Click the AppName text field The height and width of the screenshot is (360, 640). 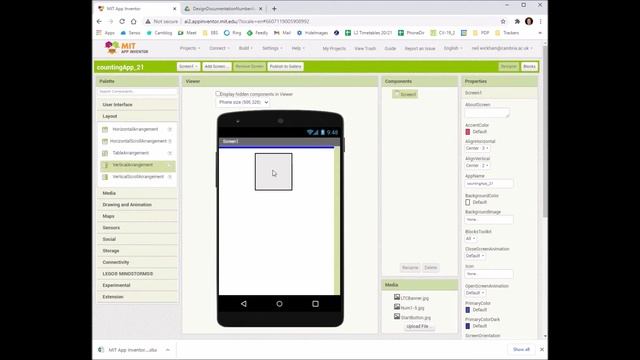(489, 184)
